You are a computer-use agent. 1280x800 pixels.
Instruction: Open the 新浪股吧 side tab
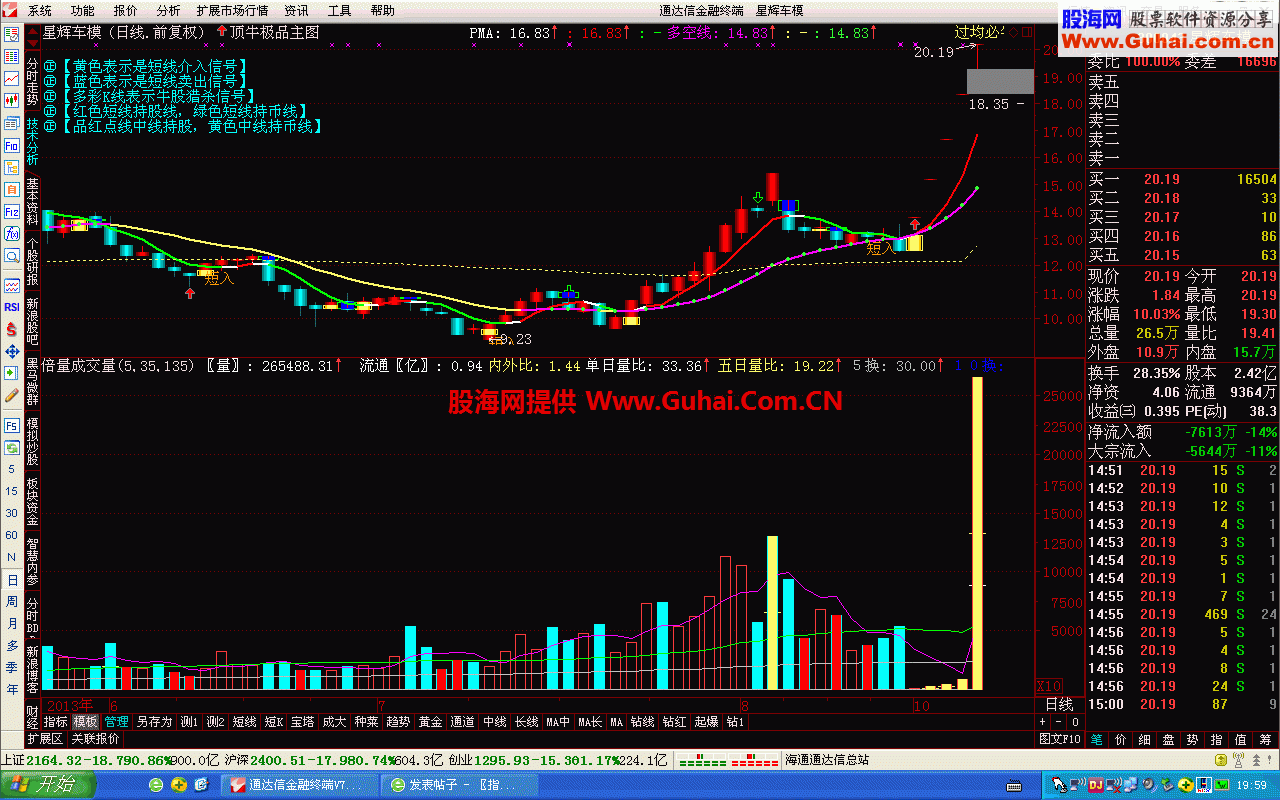pyautogui.click(x=32, y=320)
